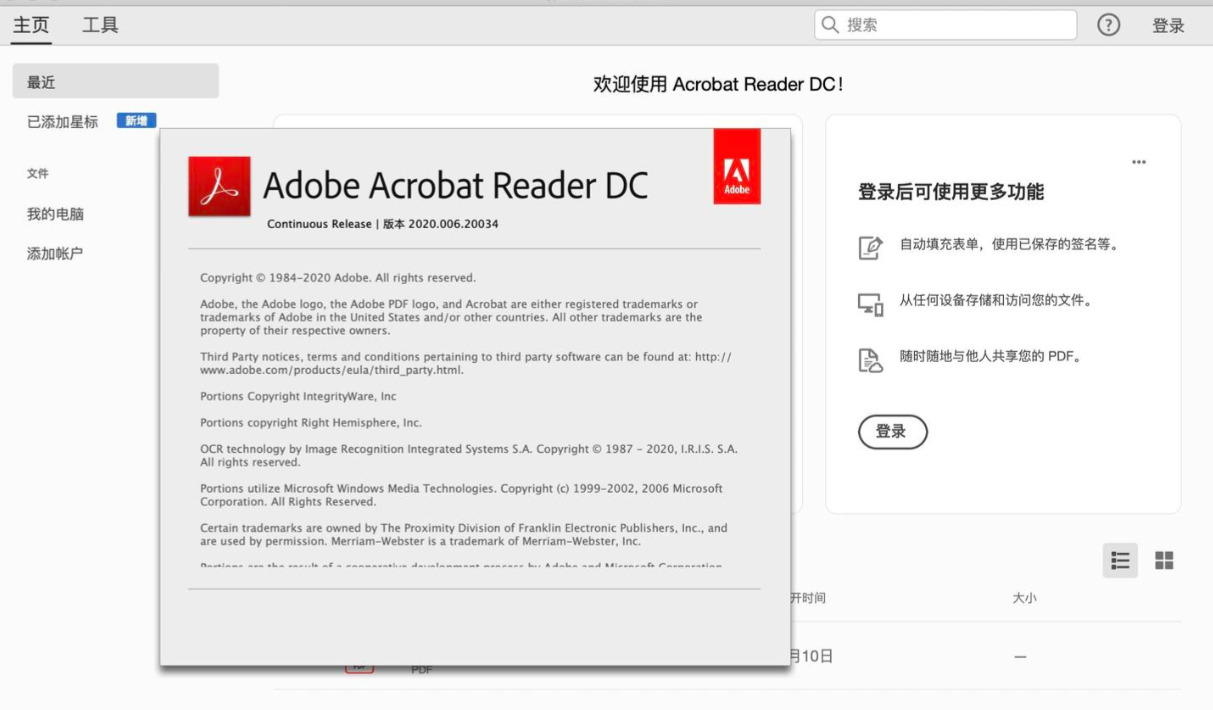Image resolution: width=1213 pixels, height=710 pixels.
Task: Click the search magnifier icon
Action: [x=830, y=25]
